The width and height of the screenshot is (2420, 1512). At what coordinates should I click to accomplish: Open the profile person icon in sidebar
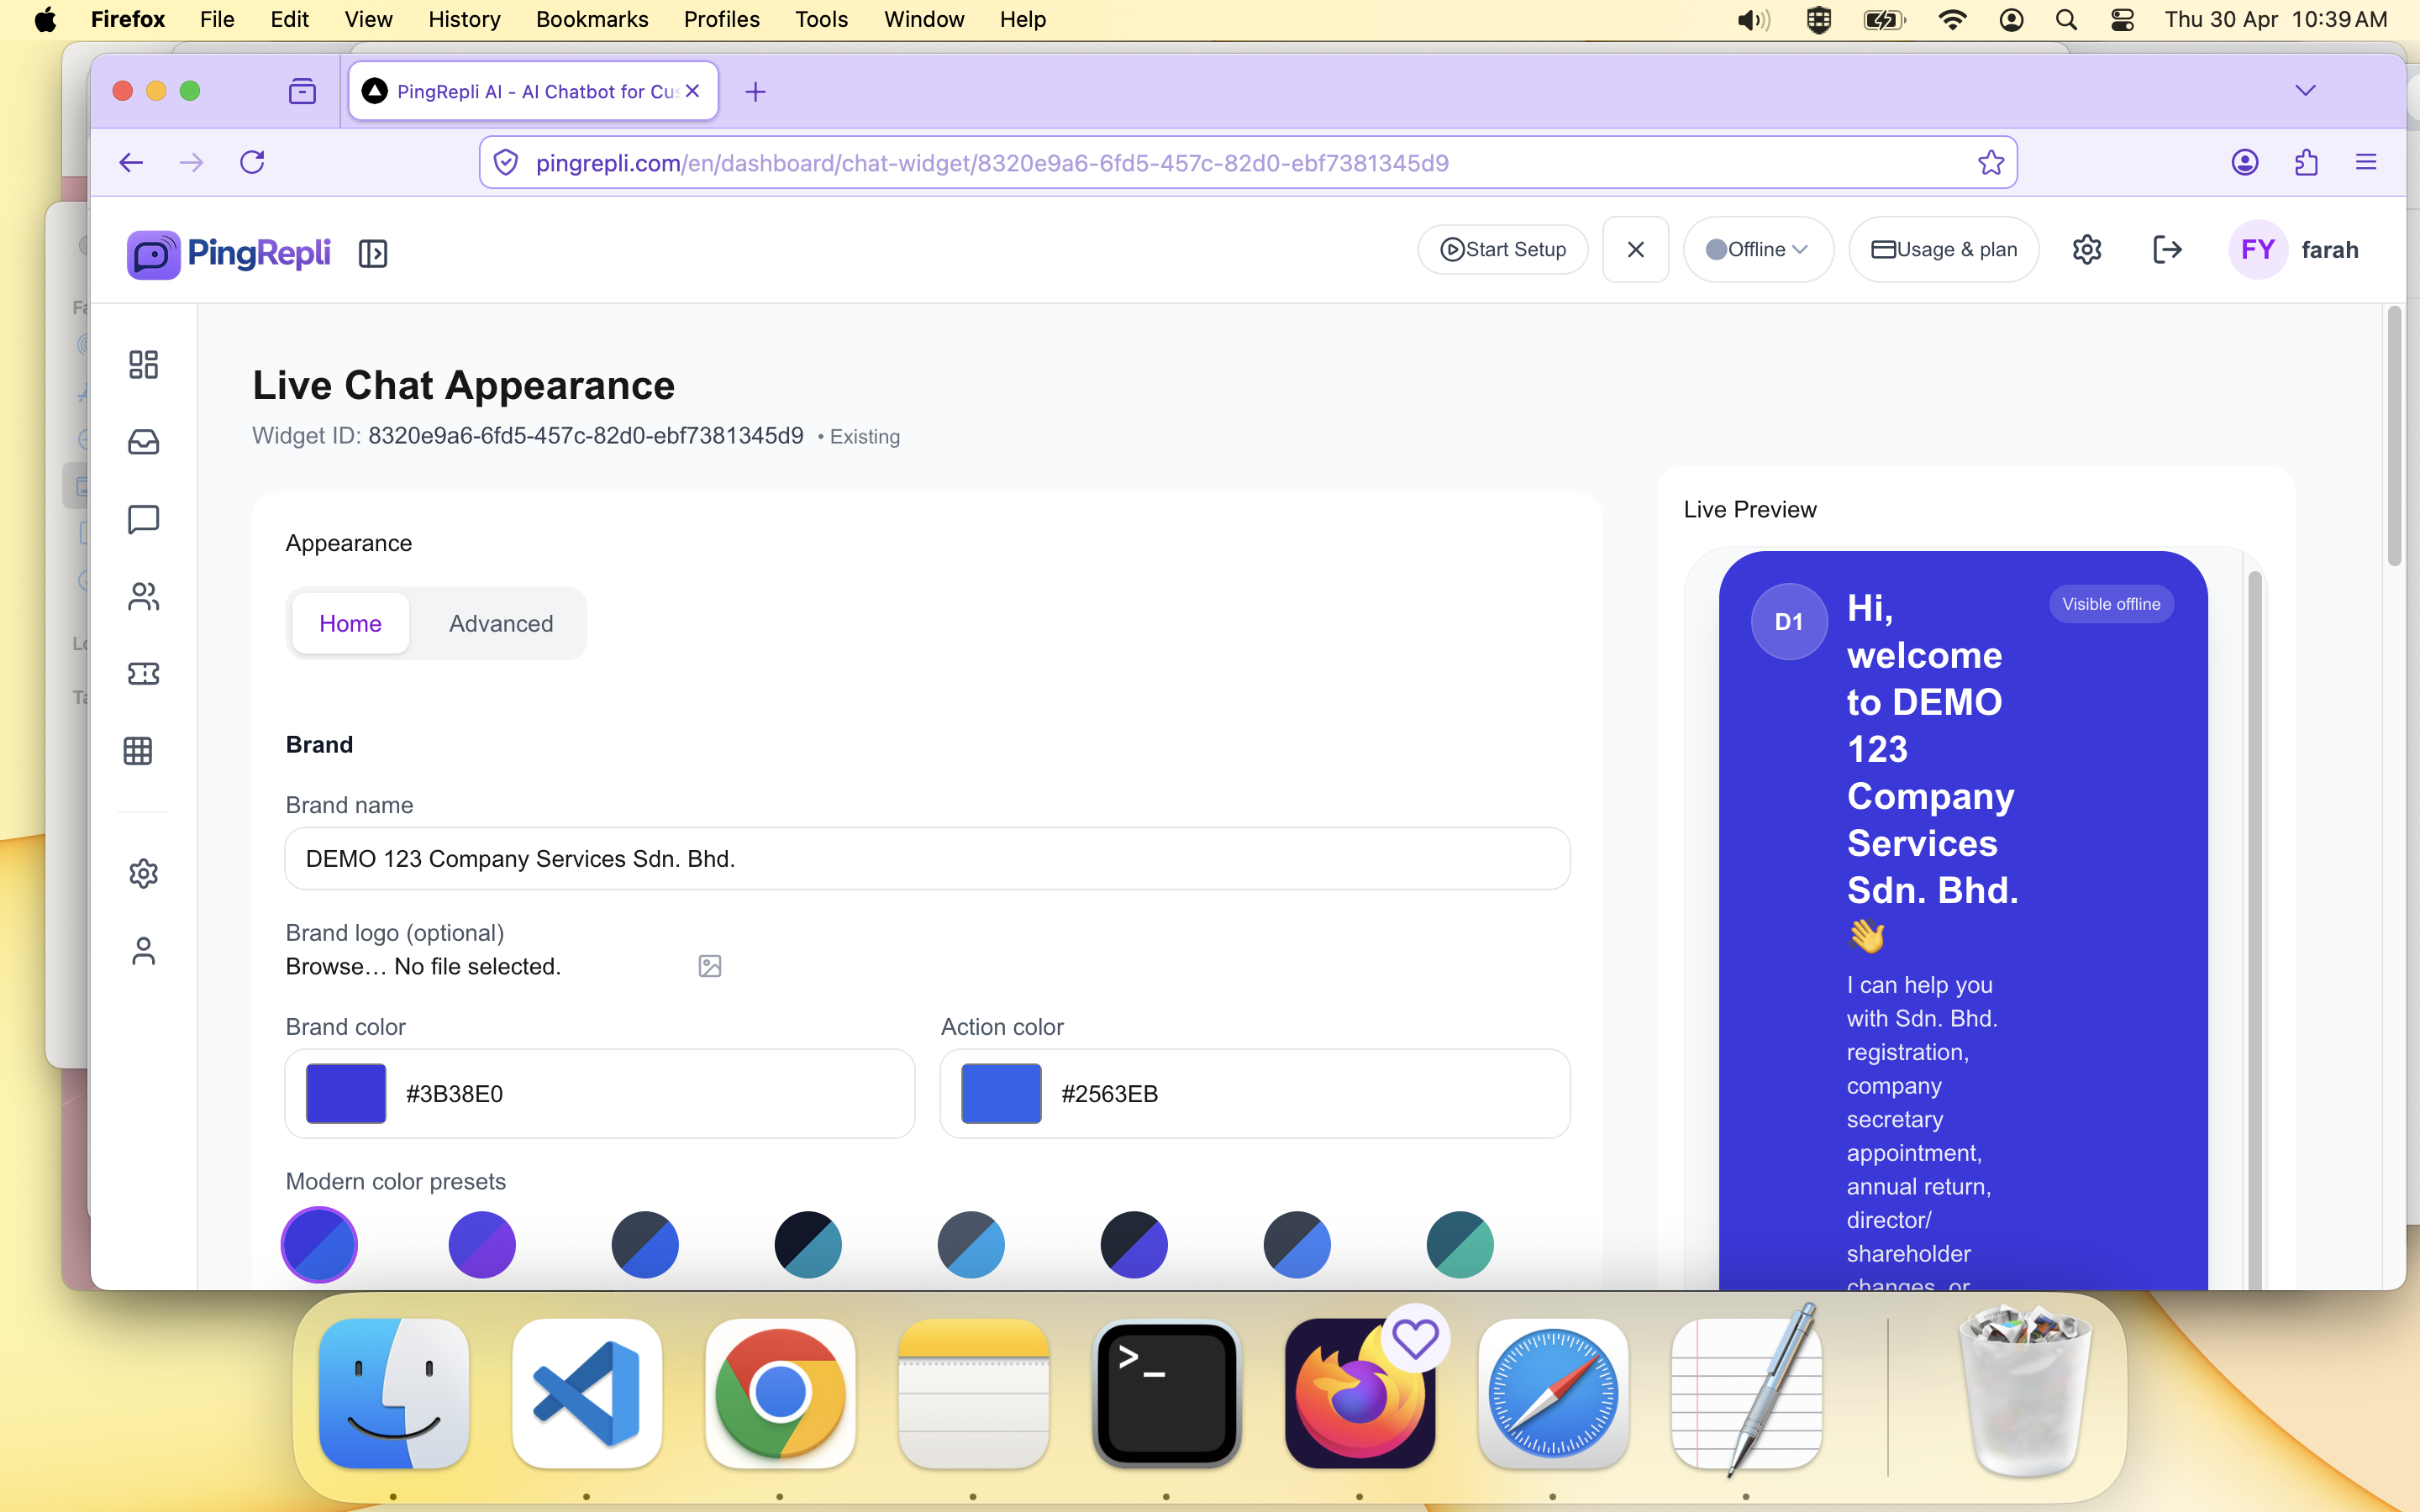click(143, 951)
